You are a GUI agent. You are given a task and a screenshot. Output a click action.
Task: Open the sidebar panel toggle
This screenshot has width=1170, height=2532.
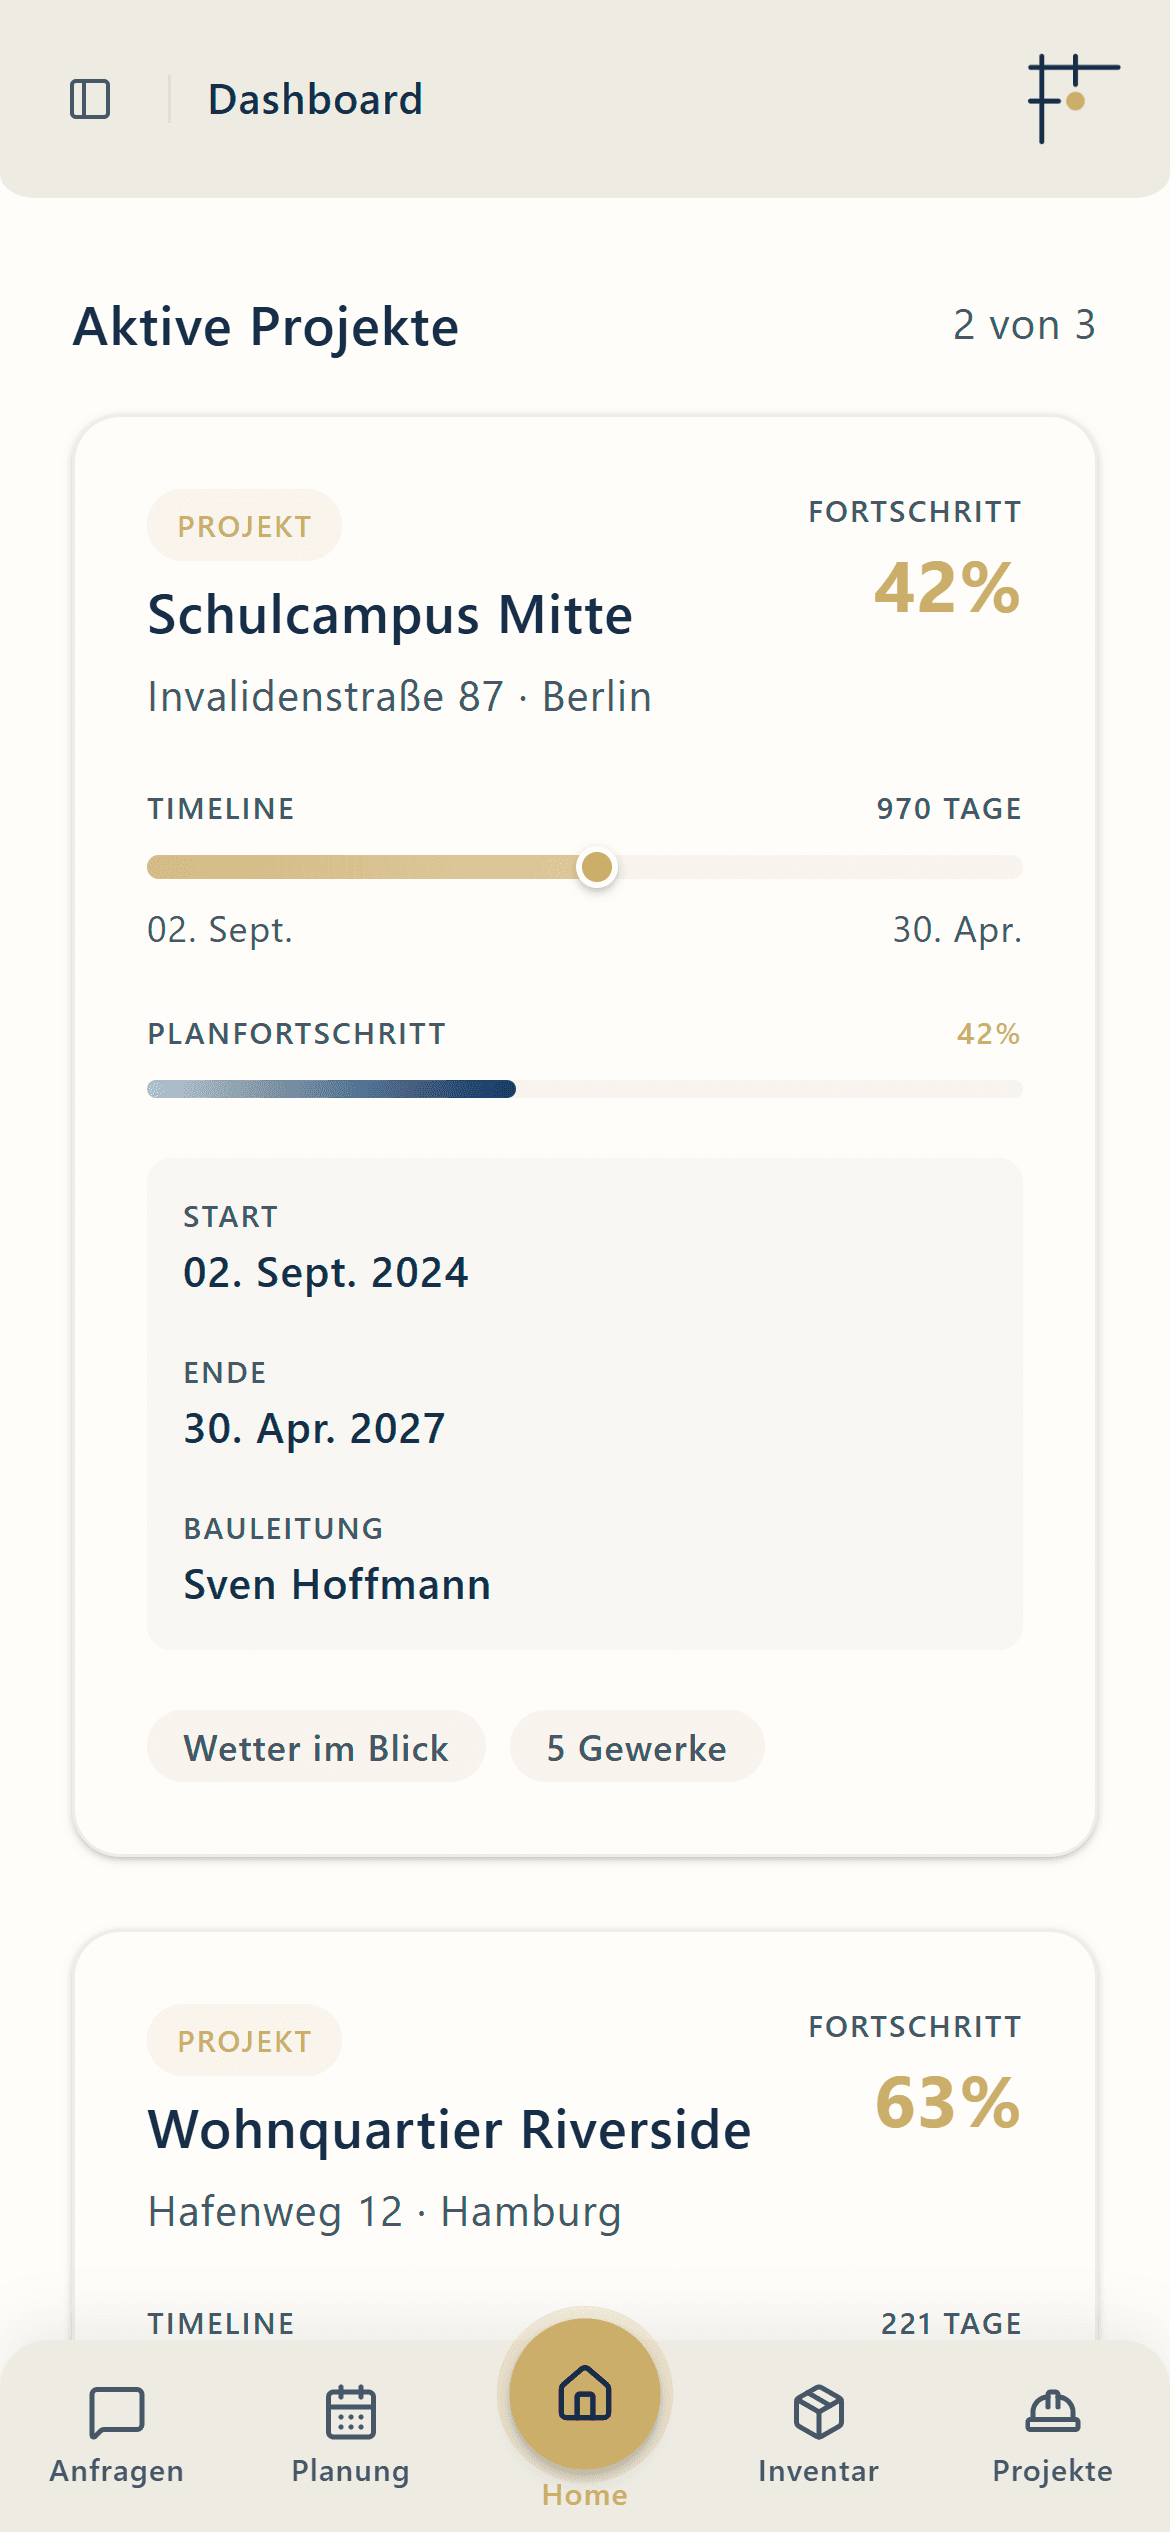coord(90,98)
